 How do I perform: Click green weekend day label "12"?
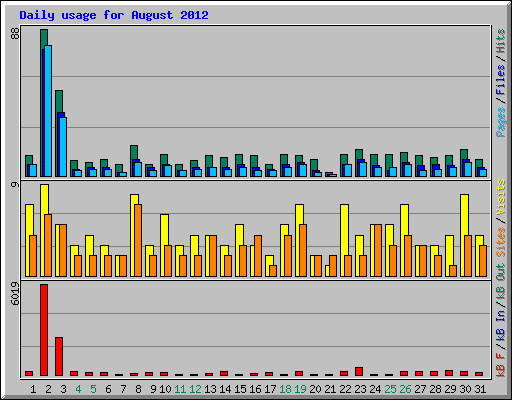(x=195, y=389)
